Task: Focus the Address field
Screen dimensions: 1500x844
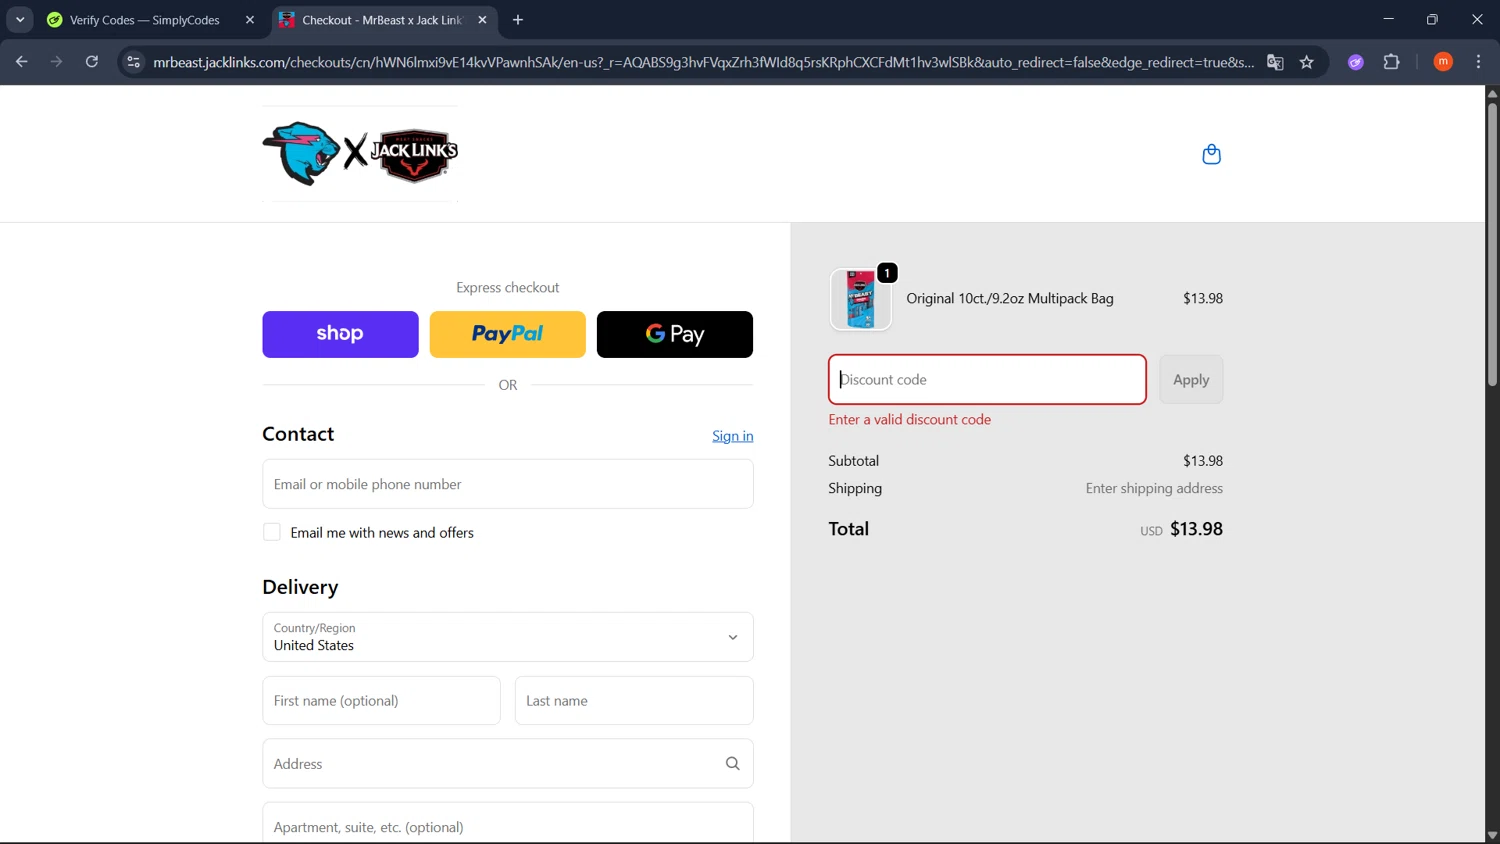Action: (508, 764)
